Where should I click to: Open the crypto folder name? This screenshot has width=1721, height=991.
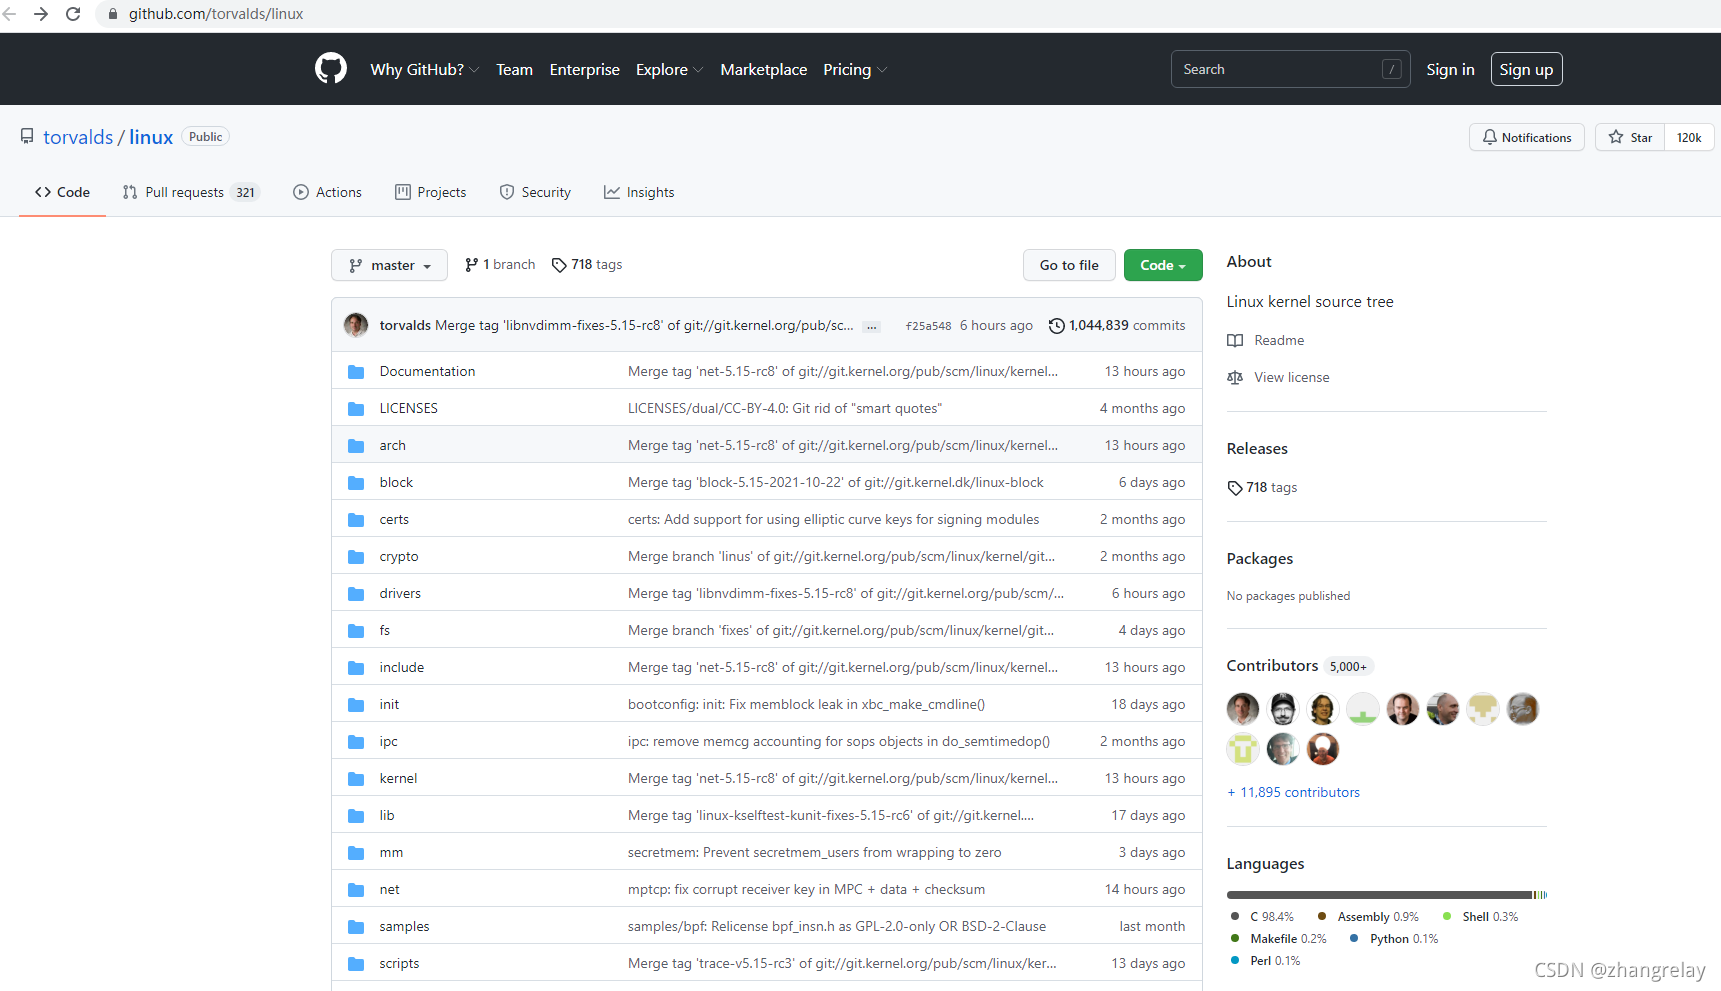coord(399,557)
